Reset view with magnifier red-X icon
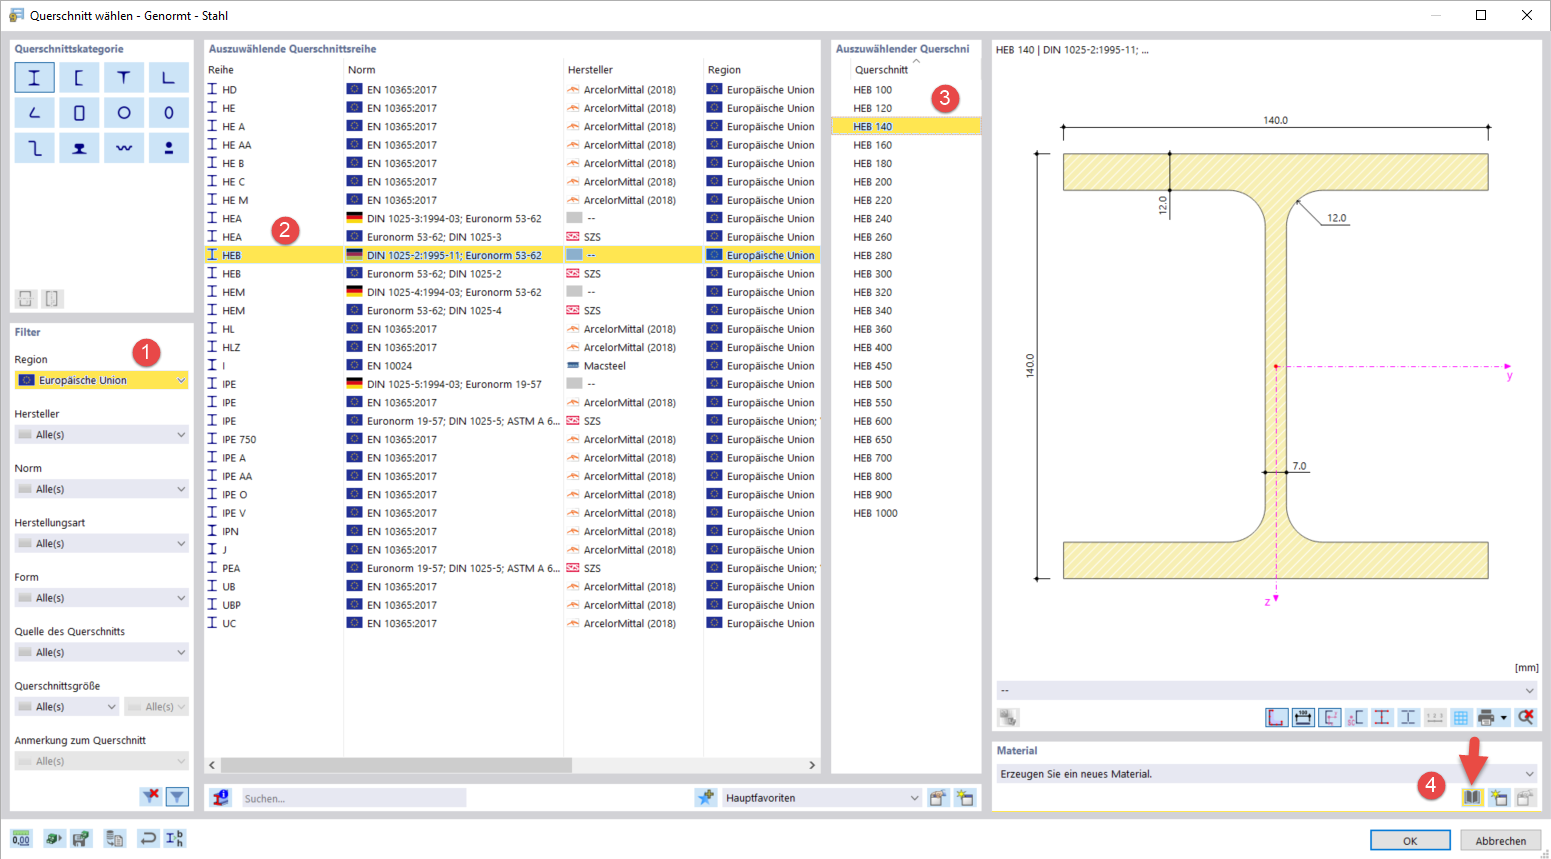The image size is (1551, 859). coord(1525,717)
